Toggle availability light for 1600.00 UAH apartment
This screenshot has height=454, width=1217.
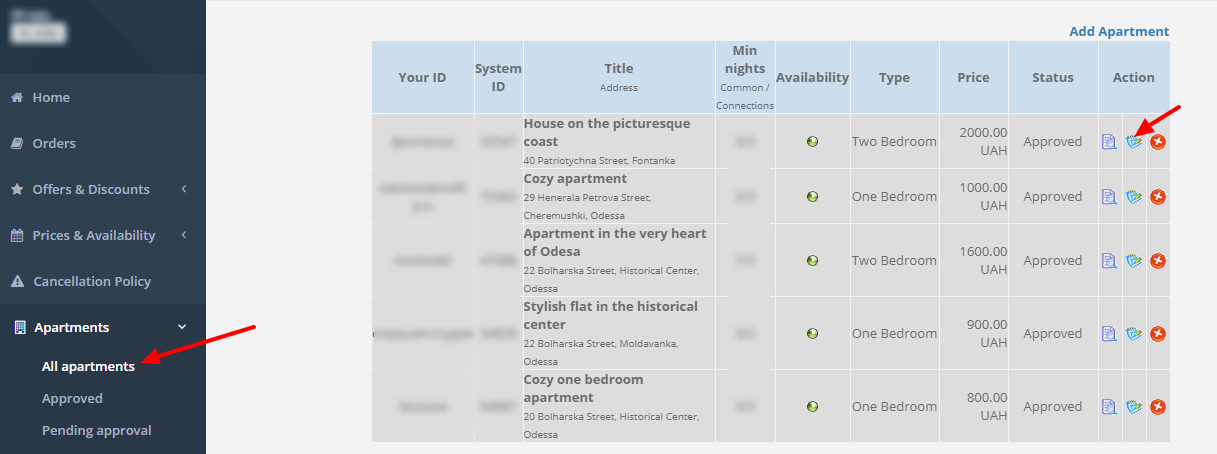812,261
